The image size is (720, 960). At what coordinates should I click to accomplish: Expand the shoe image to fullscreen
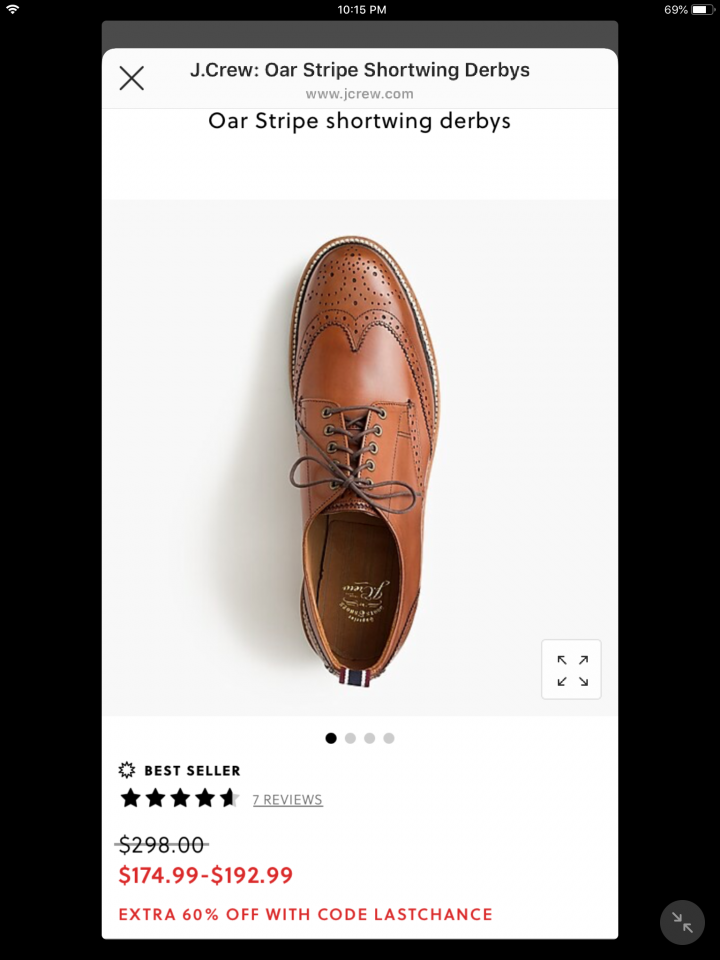(x=571, y=669)
